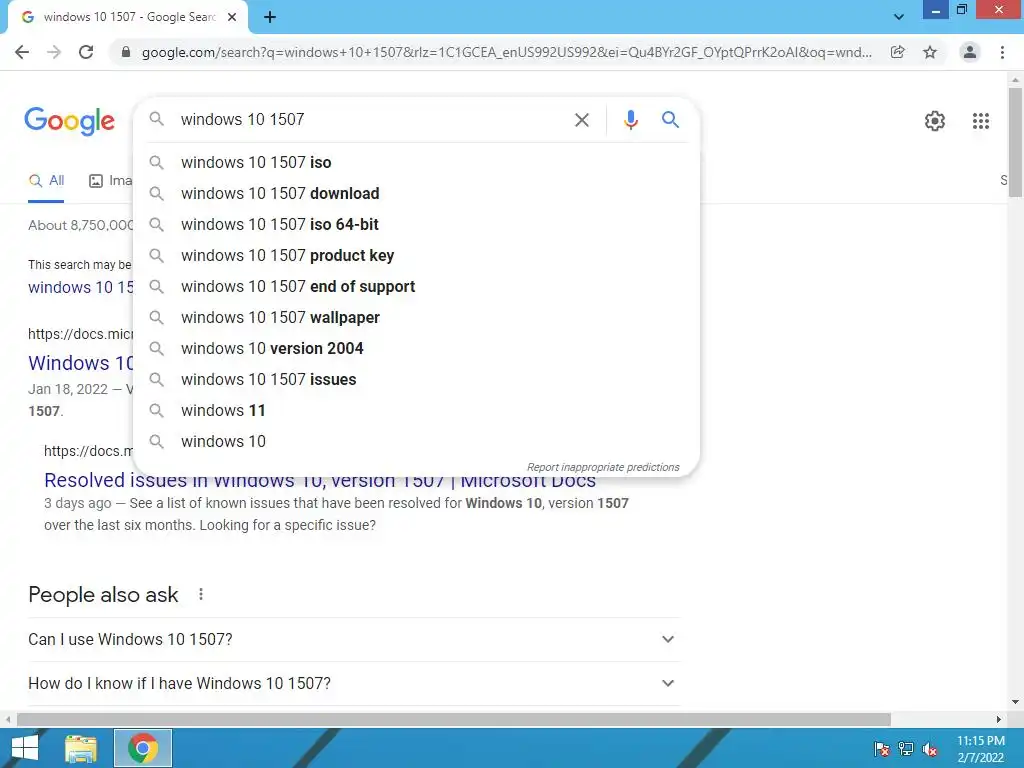Viewport: 1024px width, 768px height.
Task: Open a new tab with the plus icon
Action: click(270, 18)
